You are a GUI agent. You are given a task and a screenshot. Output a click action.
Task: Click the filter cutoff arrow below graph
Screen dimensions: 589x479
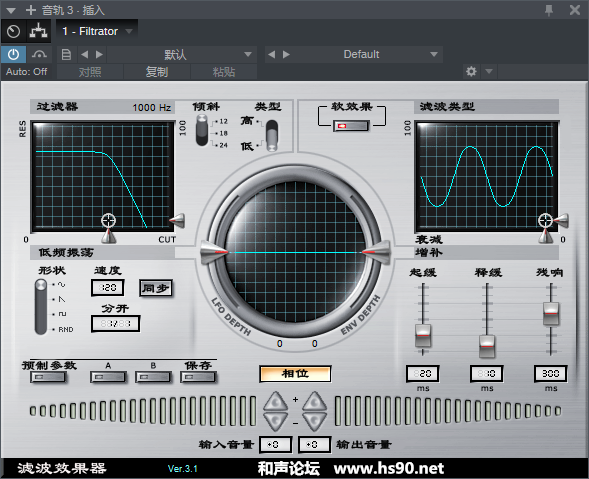click(109, 236)
